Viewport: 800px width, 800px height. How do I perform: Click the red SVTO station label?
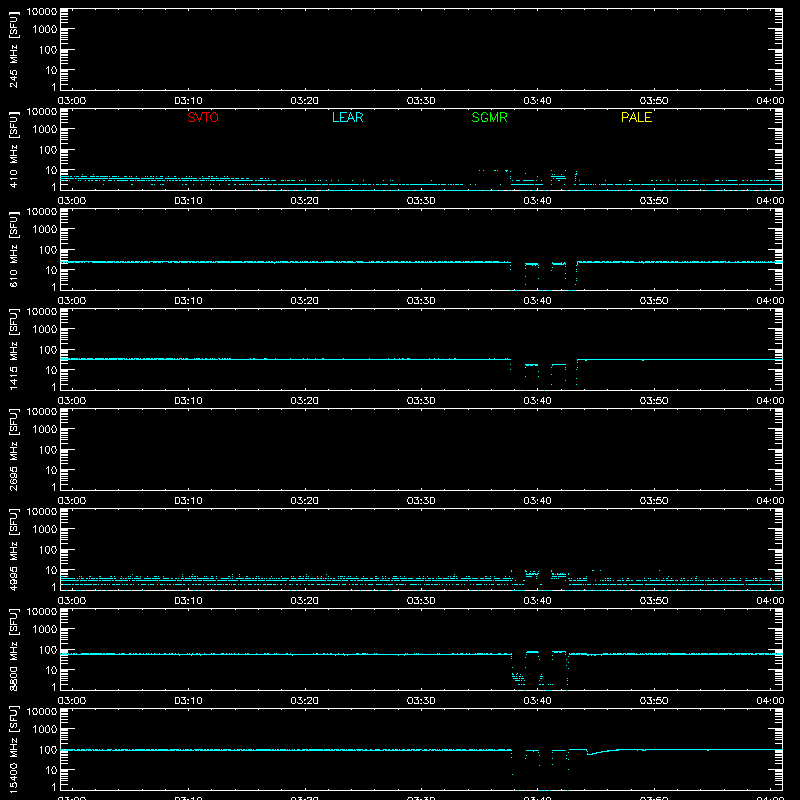[x=203, y=117]
